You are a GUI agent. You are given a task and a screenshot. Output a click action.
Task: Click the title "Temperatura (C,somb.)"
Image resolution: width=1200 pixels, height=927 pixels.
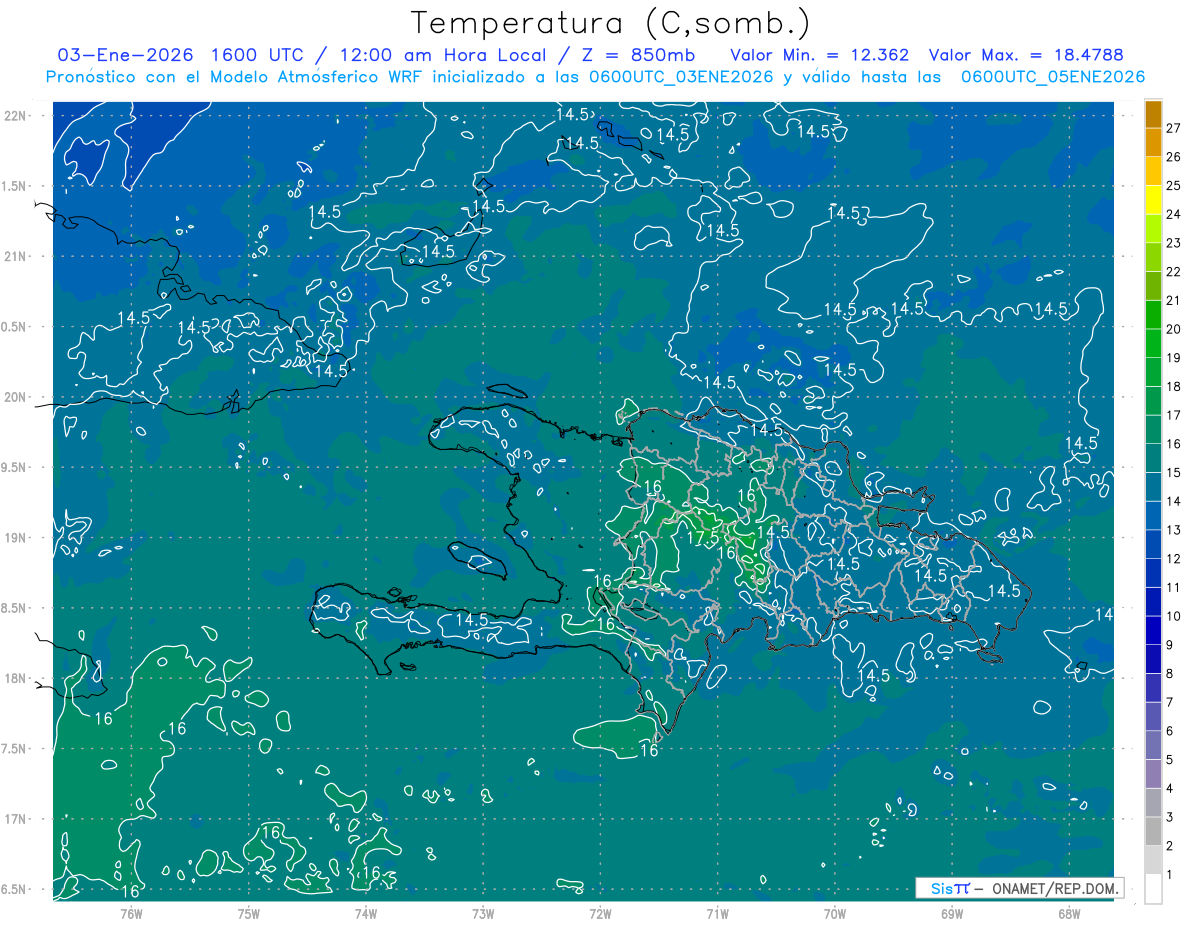(610, 23)
